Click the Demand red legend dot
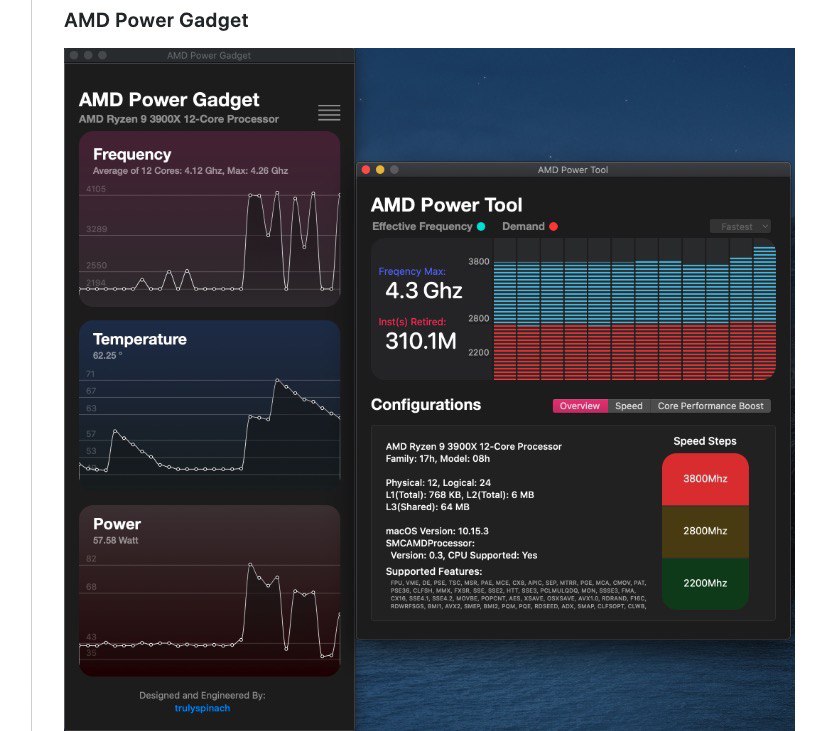Viewport: 833px width, 731px height. pos(554,227)
